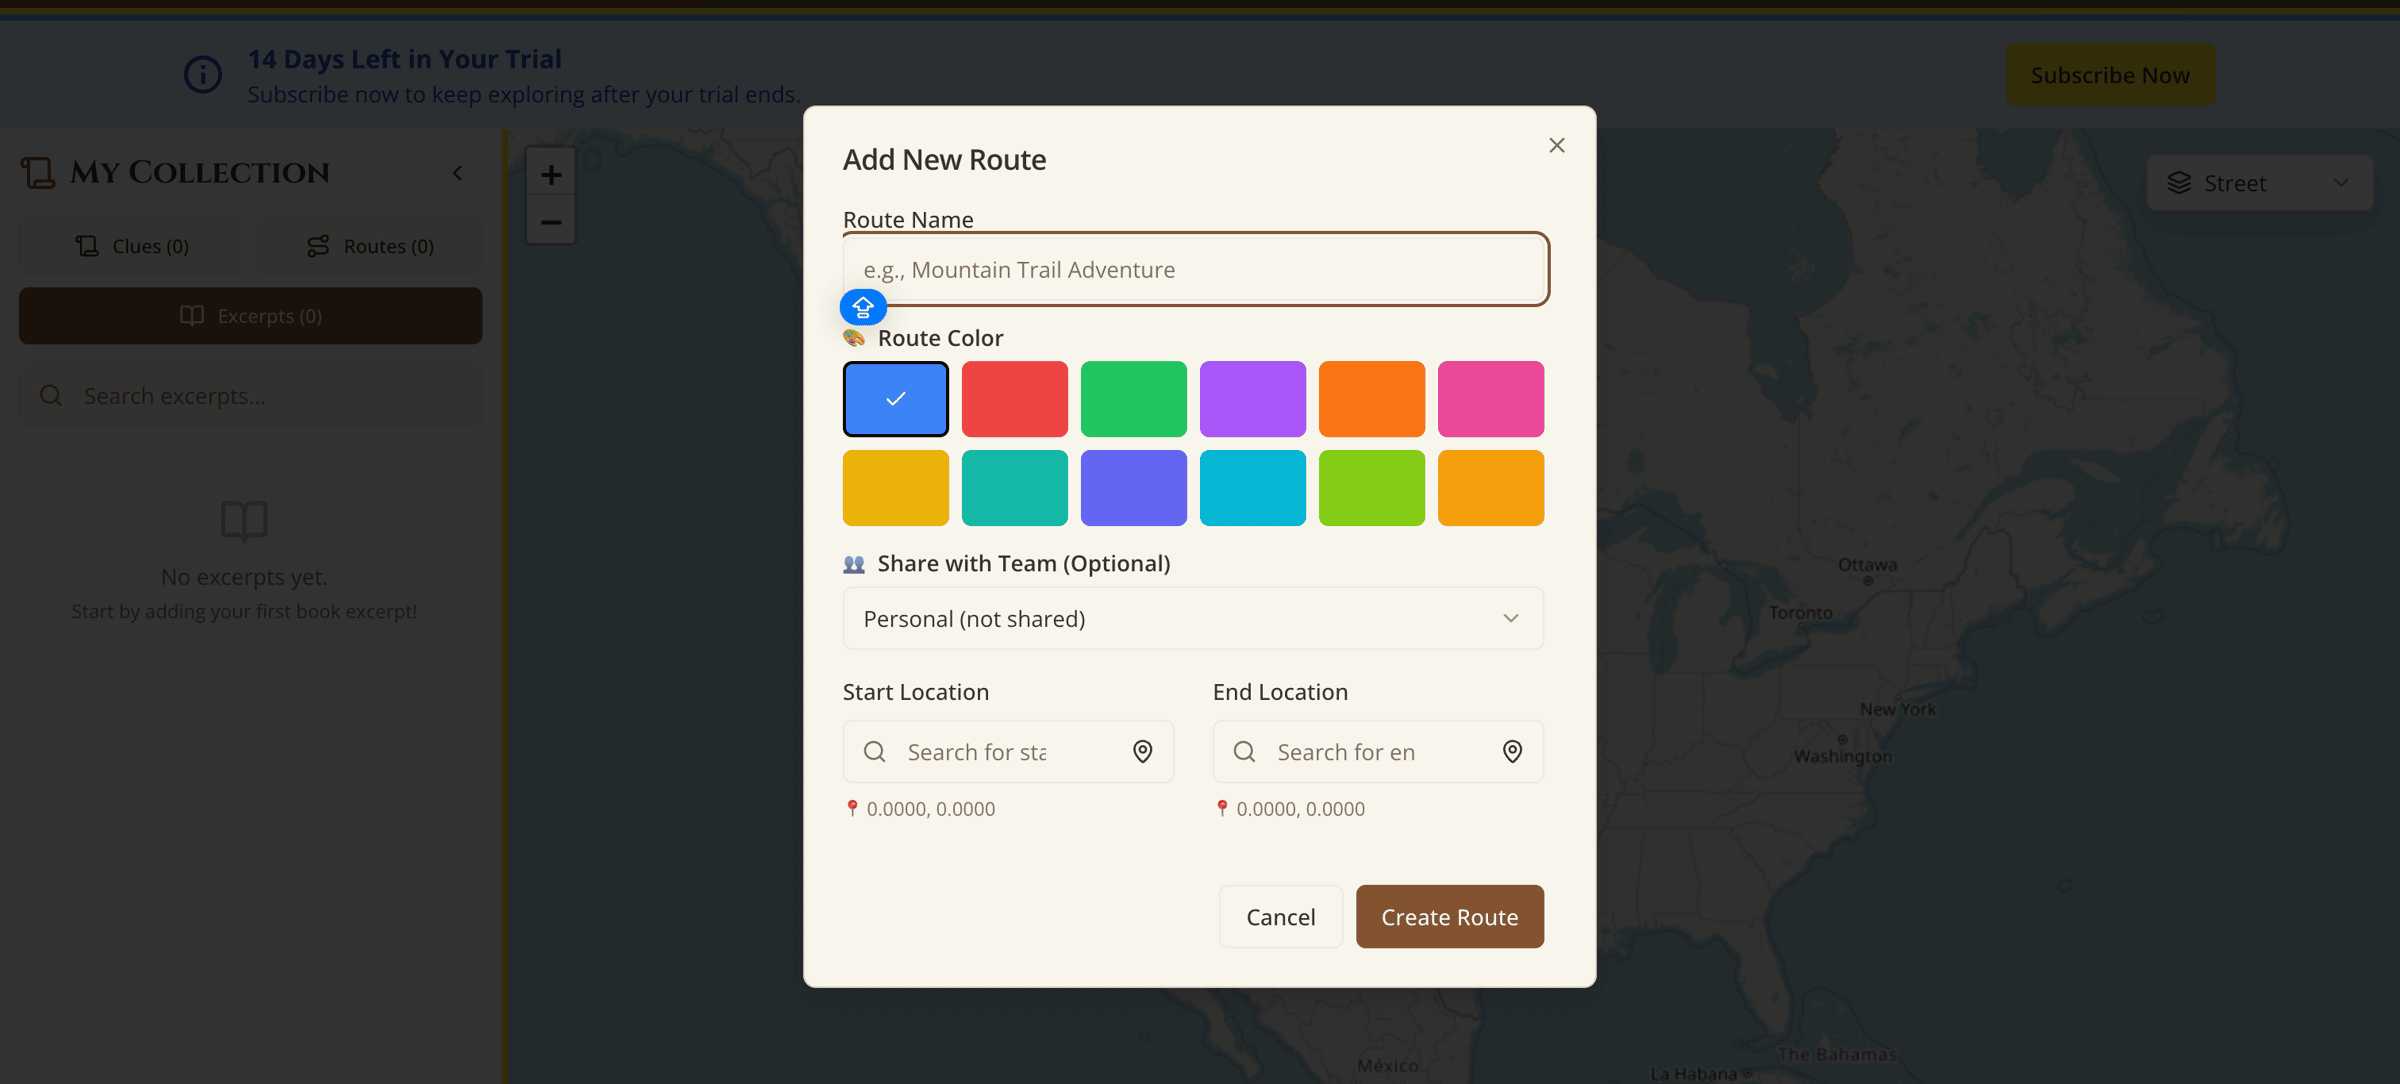
Task: Click the Create Route button
Action: click(1449, 916)
